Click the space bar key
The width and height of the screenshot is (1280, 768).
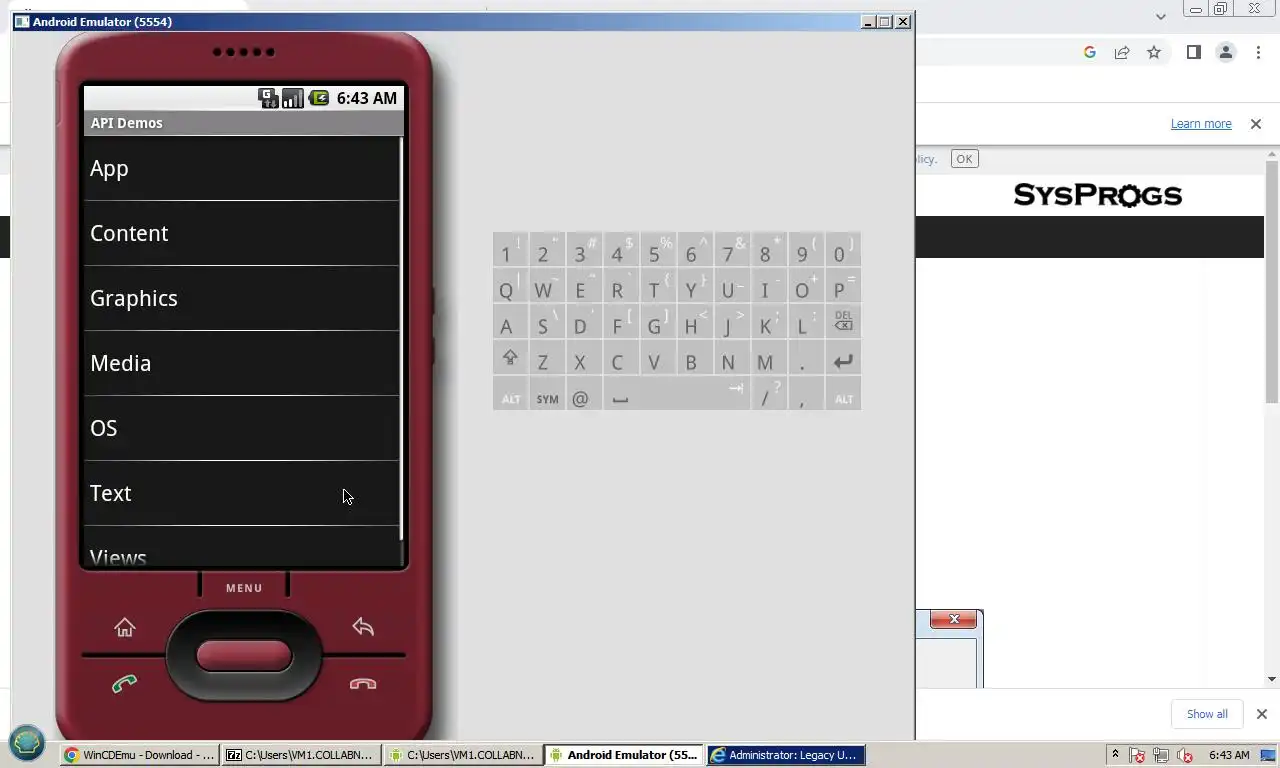pos(677,394)
